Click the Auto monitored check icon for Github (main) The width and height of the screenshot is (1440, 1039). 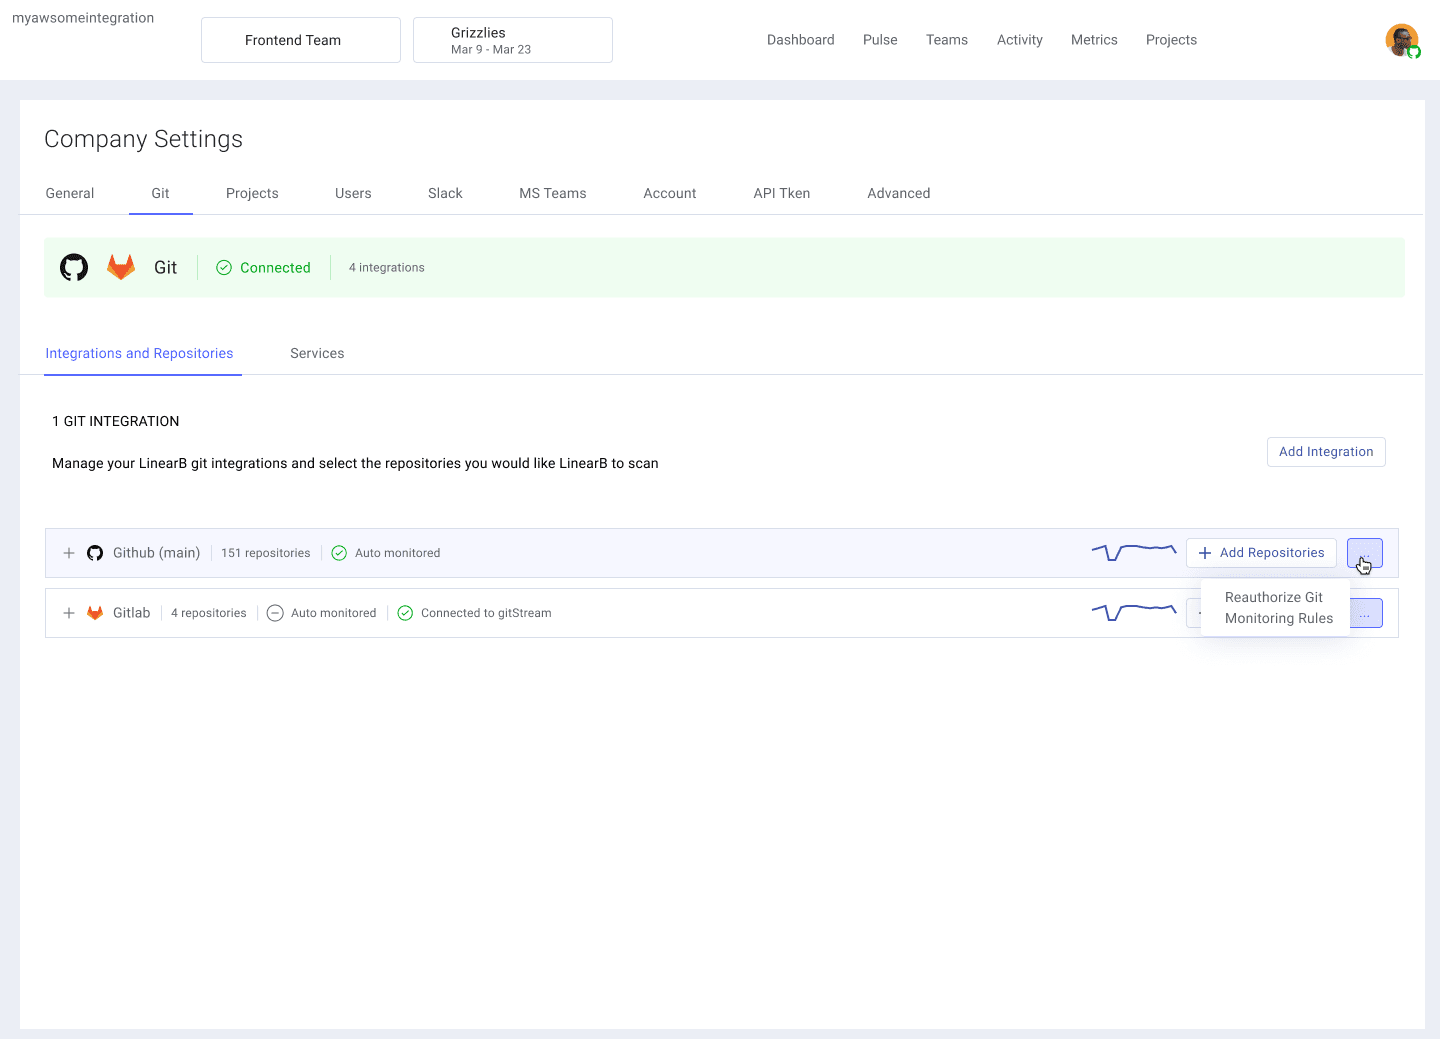[339, 553]
